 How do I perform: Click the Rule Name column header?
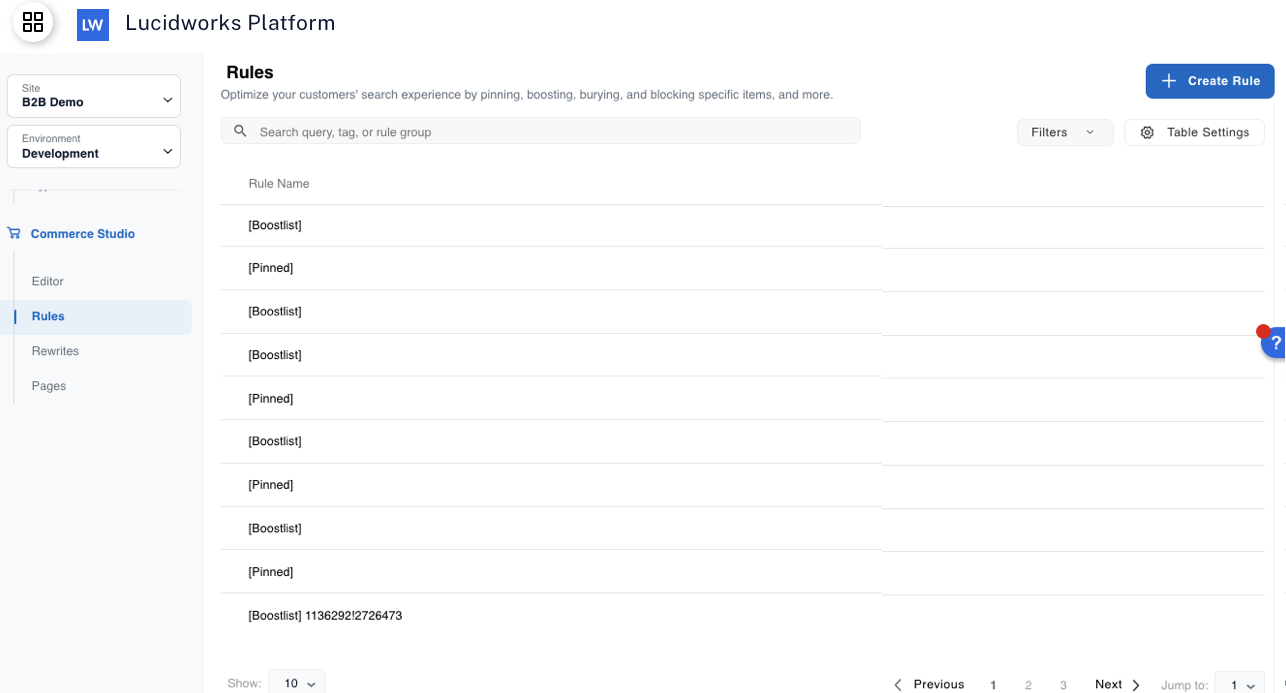[279, 184]
